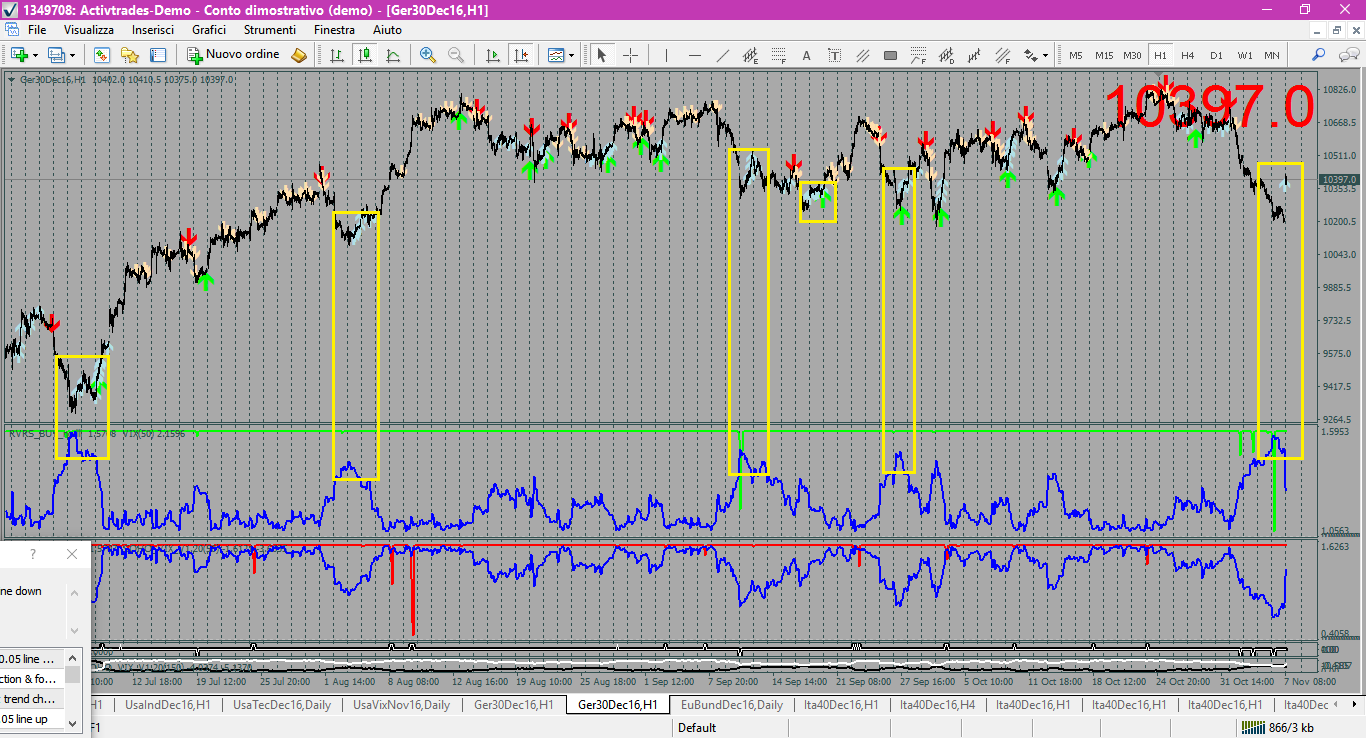Image resolution: width=1366 pixels, height=738 pixels.
Task: Open the Finestra menu
Action: [x=334, y=30]
